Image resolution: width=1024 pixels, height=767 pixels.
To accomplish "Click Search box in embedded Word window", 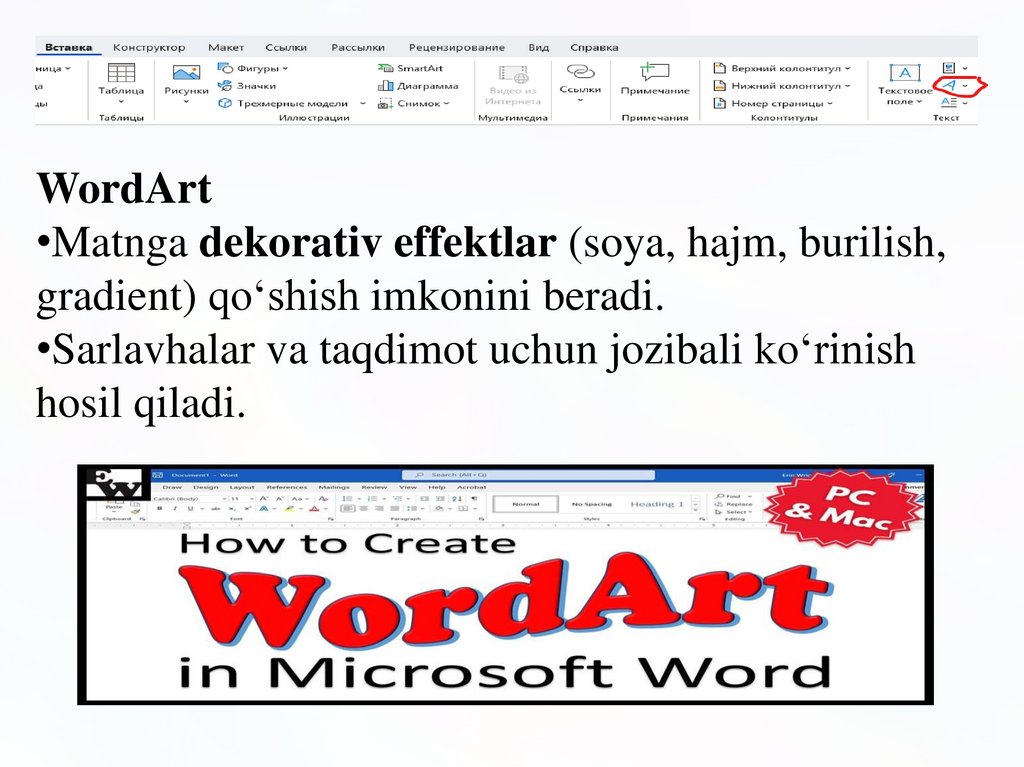I will pos(528,475).
